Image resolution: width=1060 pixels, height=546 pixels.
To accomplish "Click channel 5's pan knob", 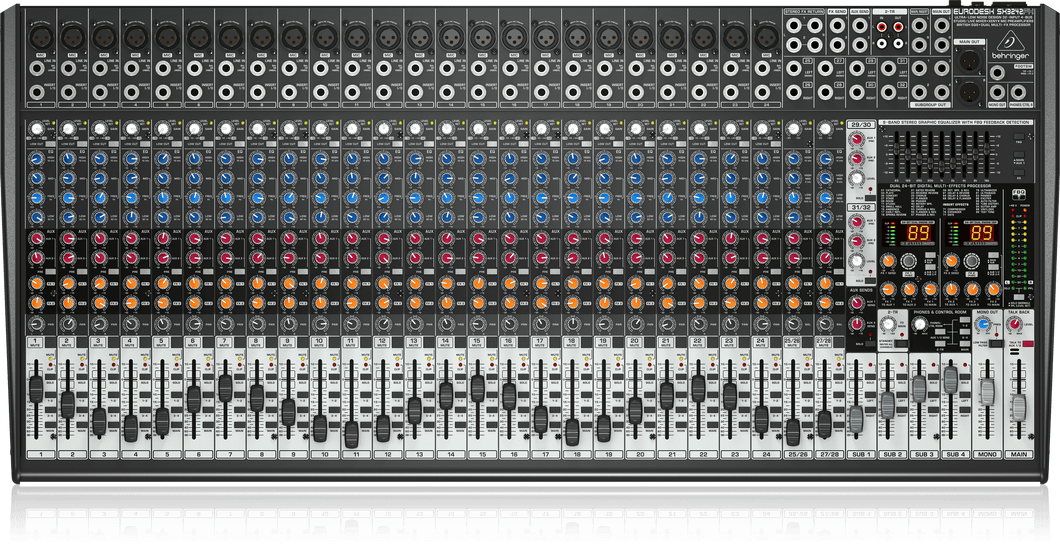I will [162, 326].
